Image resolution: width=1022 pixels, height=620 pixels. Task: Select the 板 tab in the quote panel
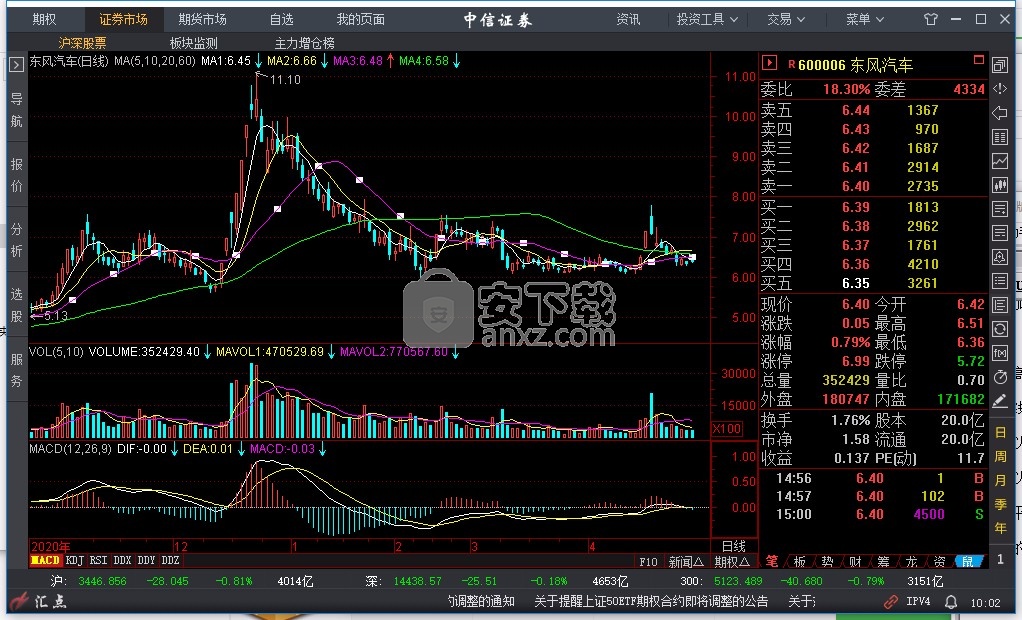tap(800, 561)
